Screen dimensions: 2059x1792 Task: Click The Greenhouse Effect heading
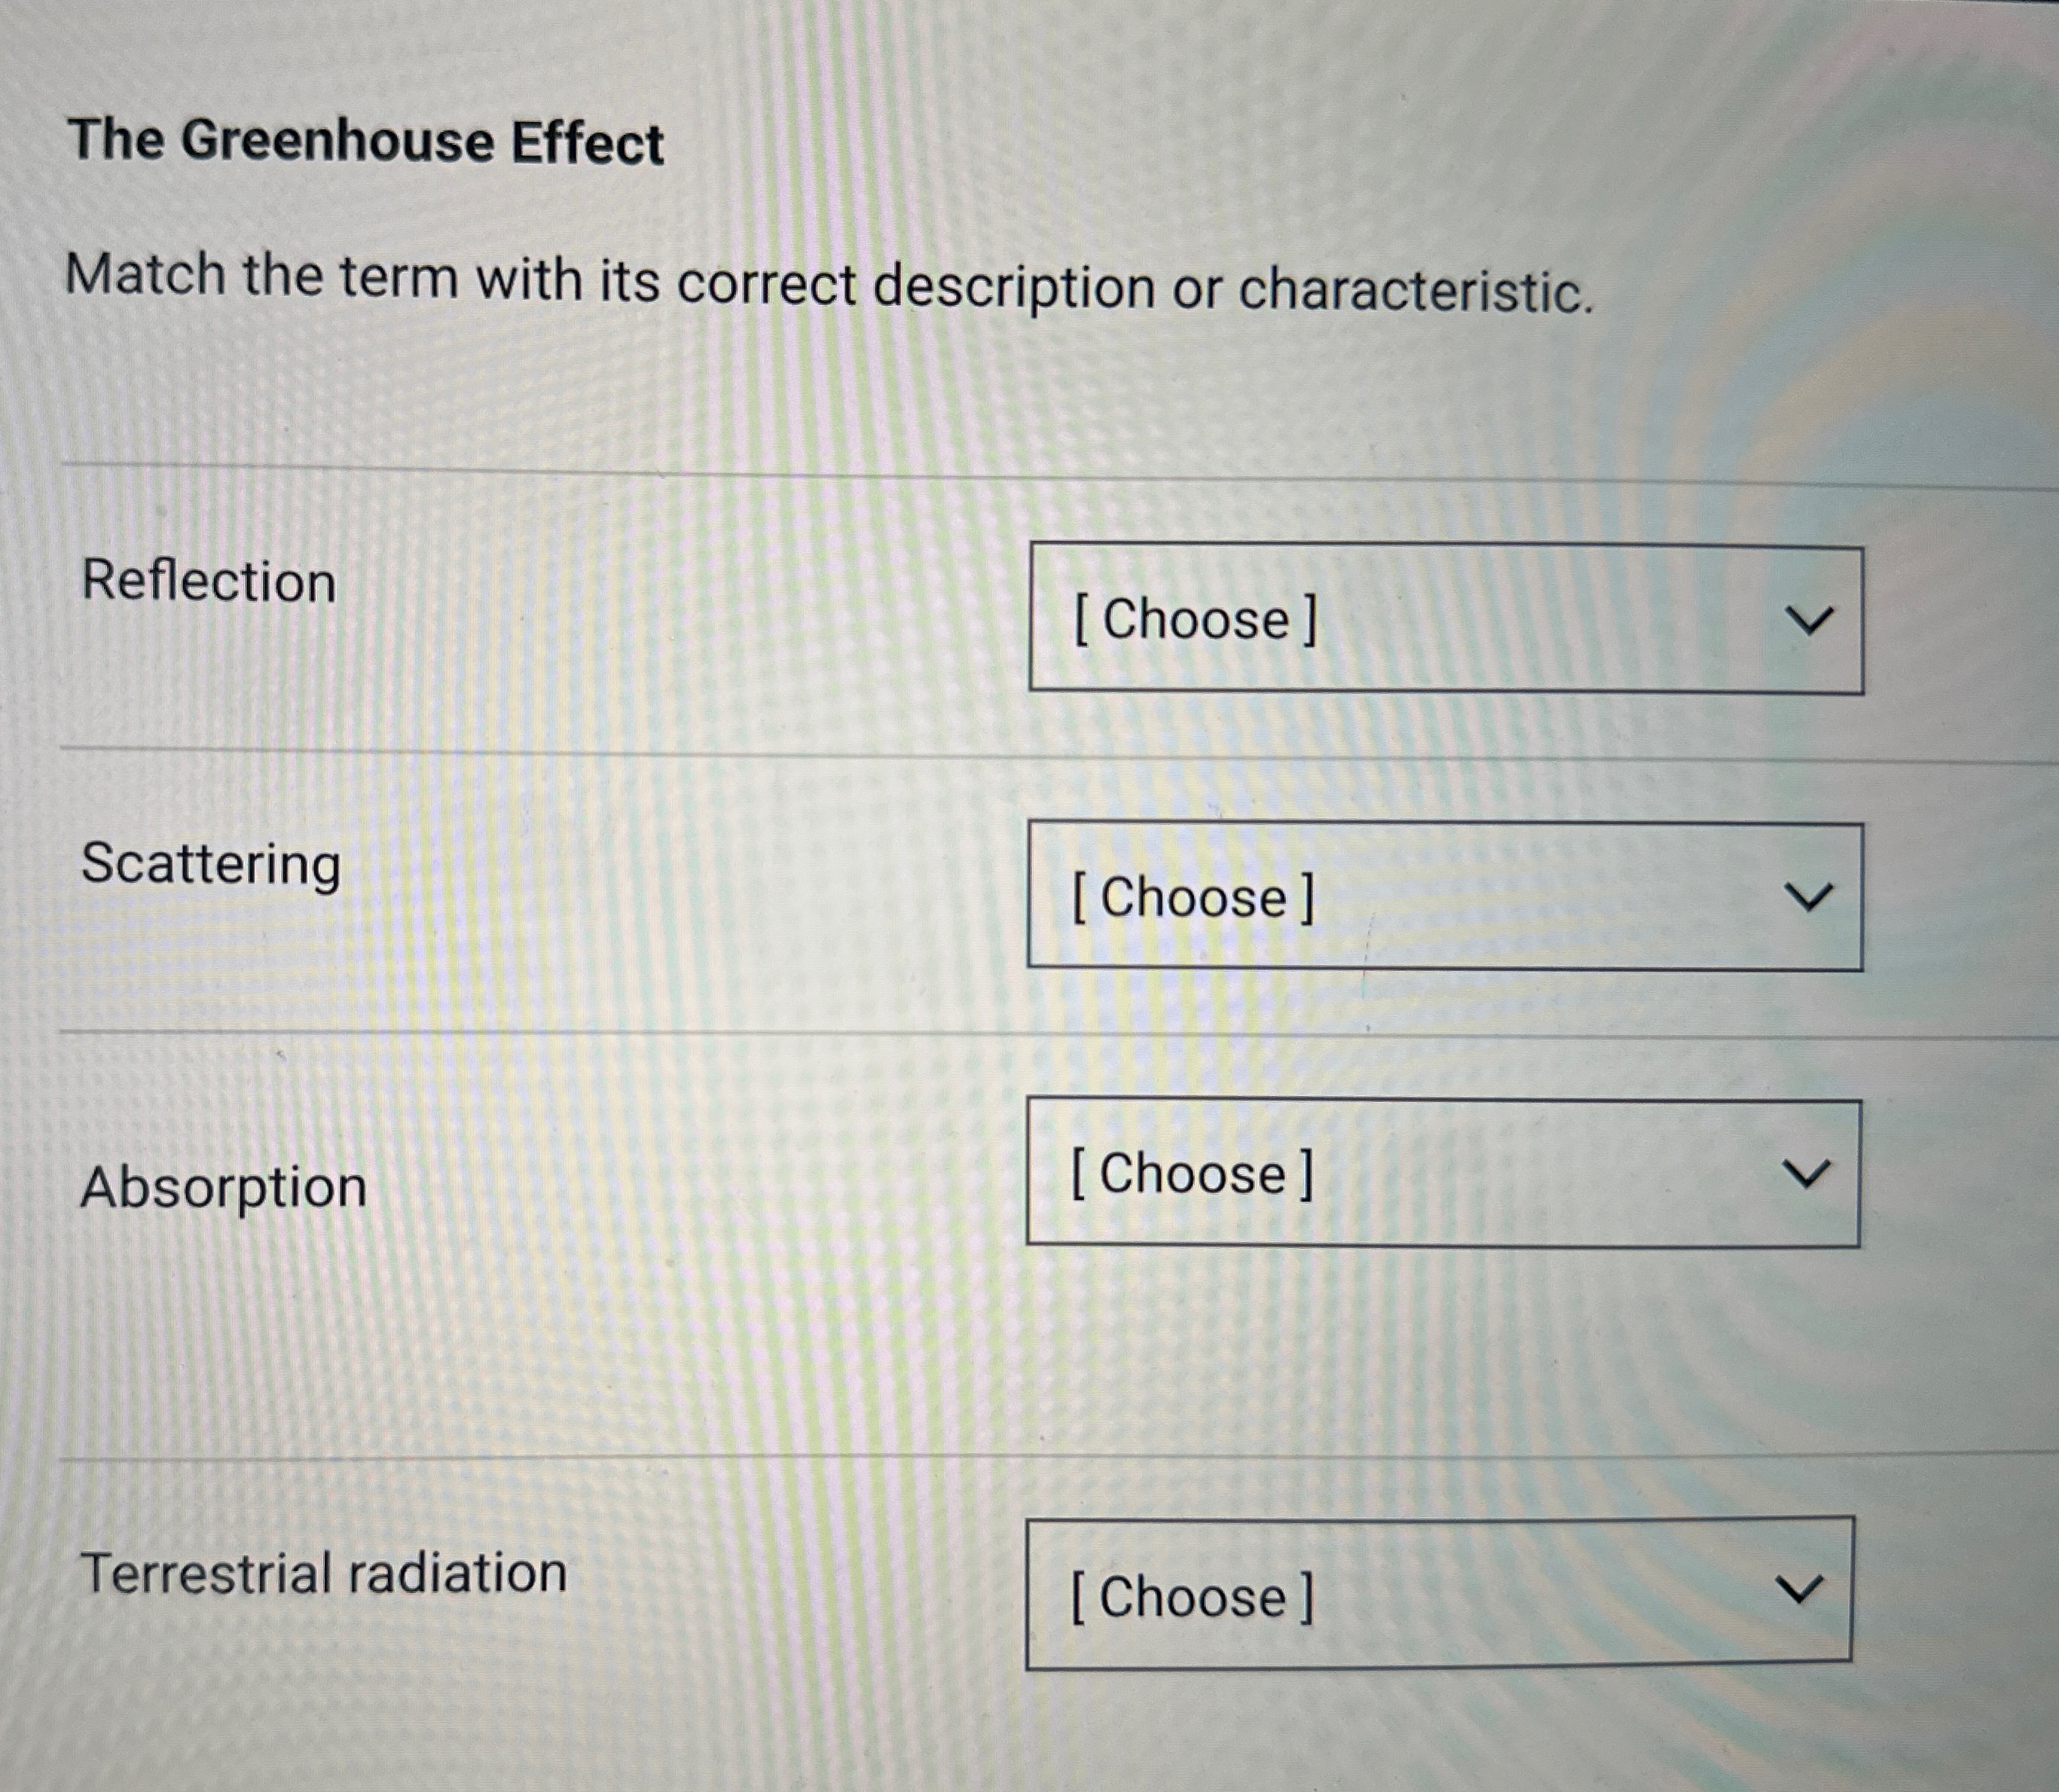coord(366,141)
